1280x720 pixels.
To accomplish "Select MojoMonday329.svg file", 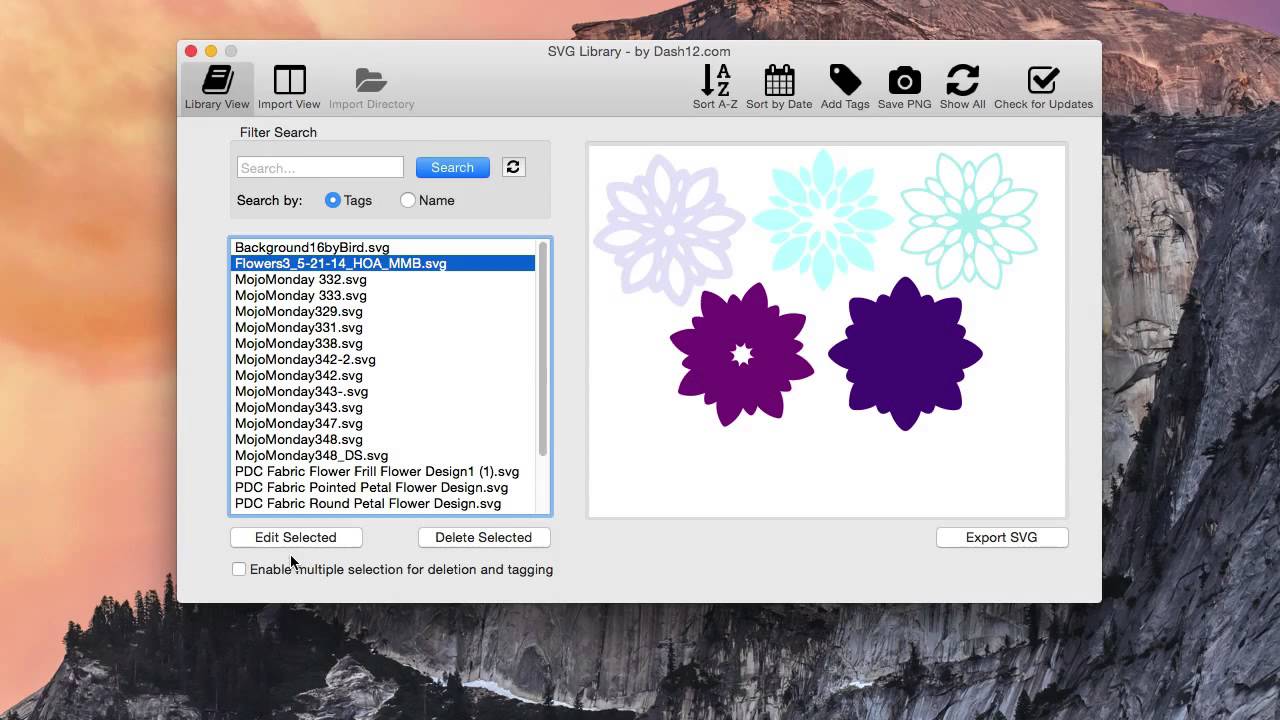I will click(383, 311).
